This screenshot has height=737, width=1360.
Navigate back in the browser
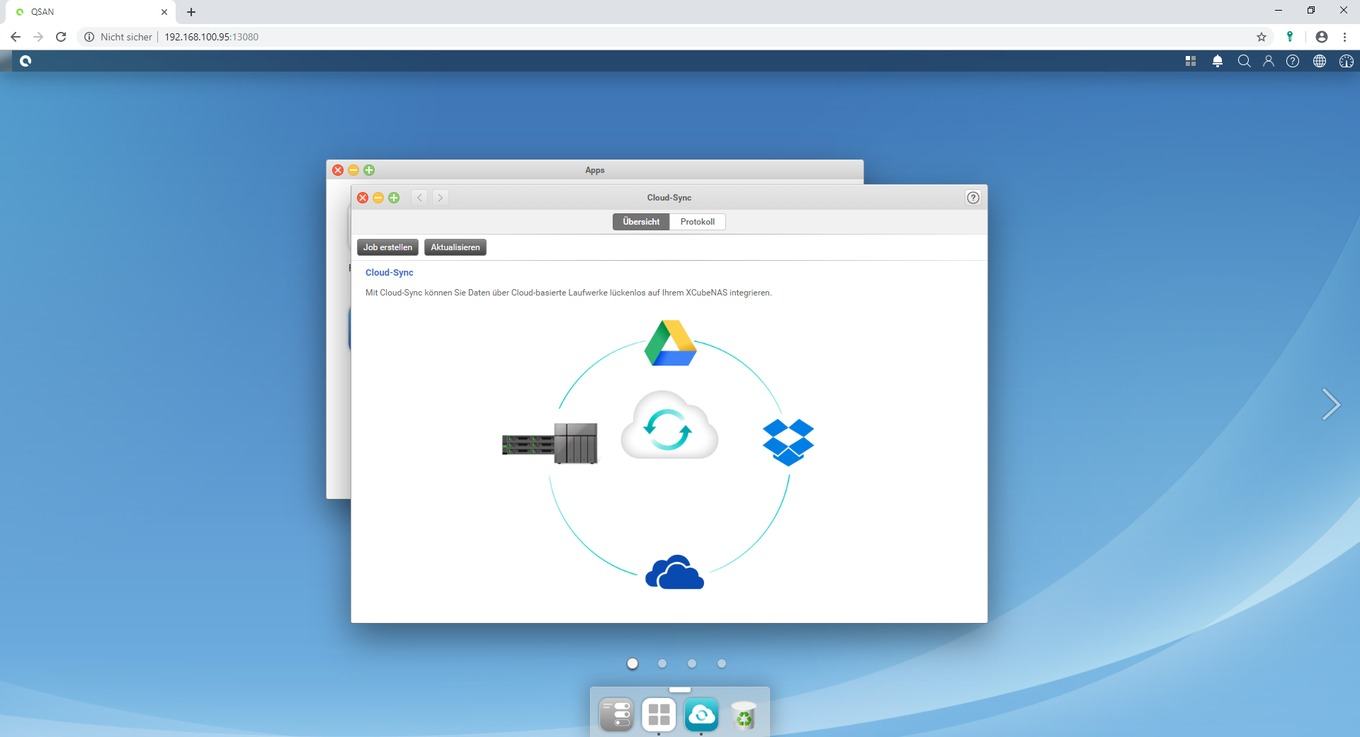pos(15,36)
